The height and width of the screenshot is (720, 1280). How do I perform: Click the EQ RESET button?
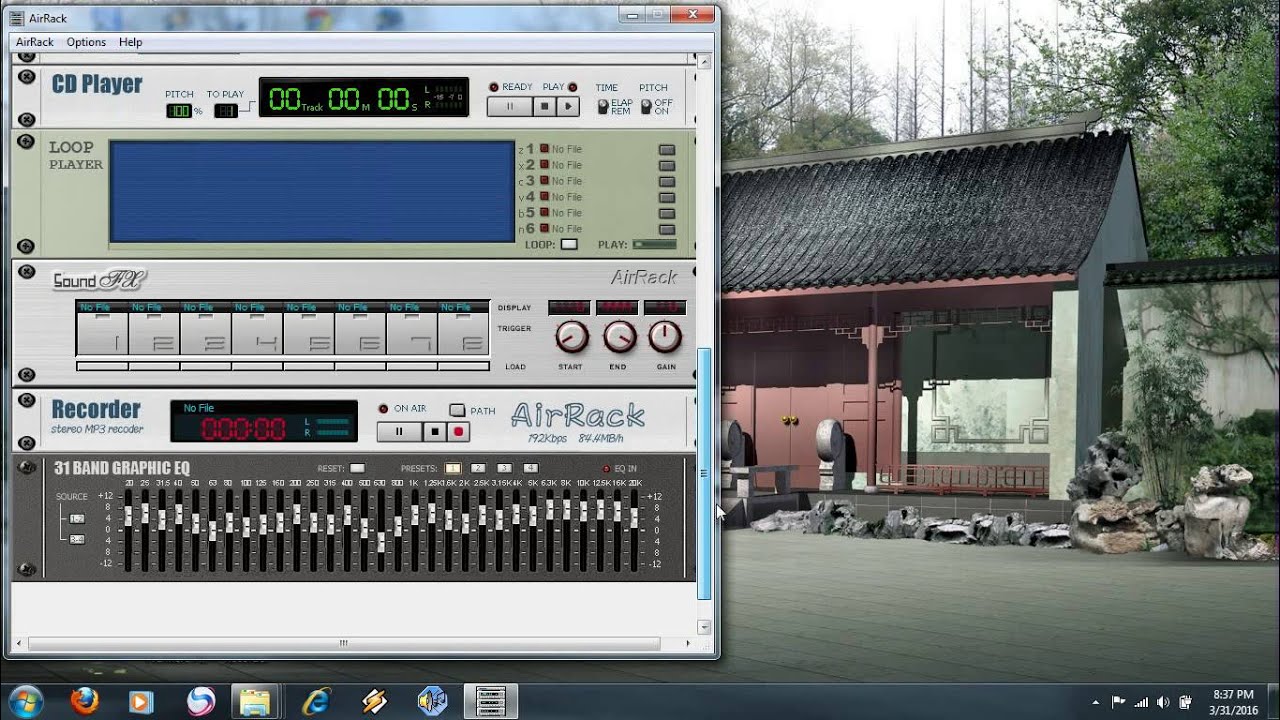click(357, 468)
